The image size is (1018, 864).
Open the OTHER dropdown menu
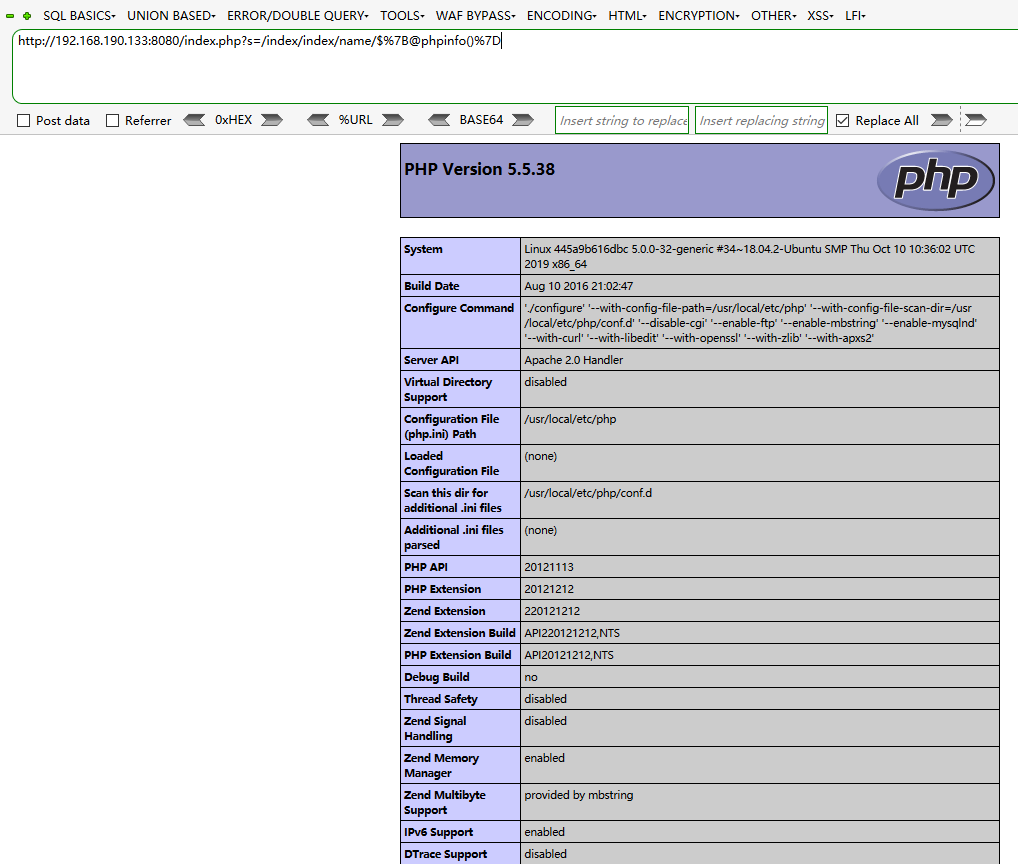pos(773,16)
